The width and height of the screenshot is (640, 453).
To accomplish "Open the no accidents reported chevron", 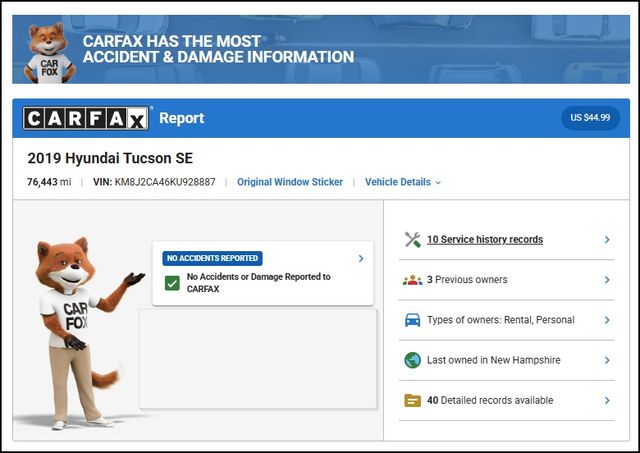I will click(361, 258).
